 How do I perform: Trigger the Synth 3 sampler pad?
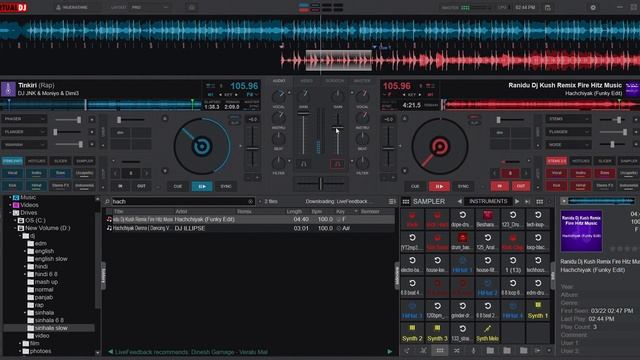437,333
